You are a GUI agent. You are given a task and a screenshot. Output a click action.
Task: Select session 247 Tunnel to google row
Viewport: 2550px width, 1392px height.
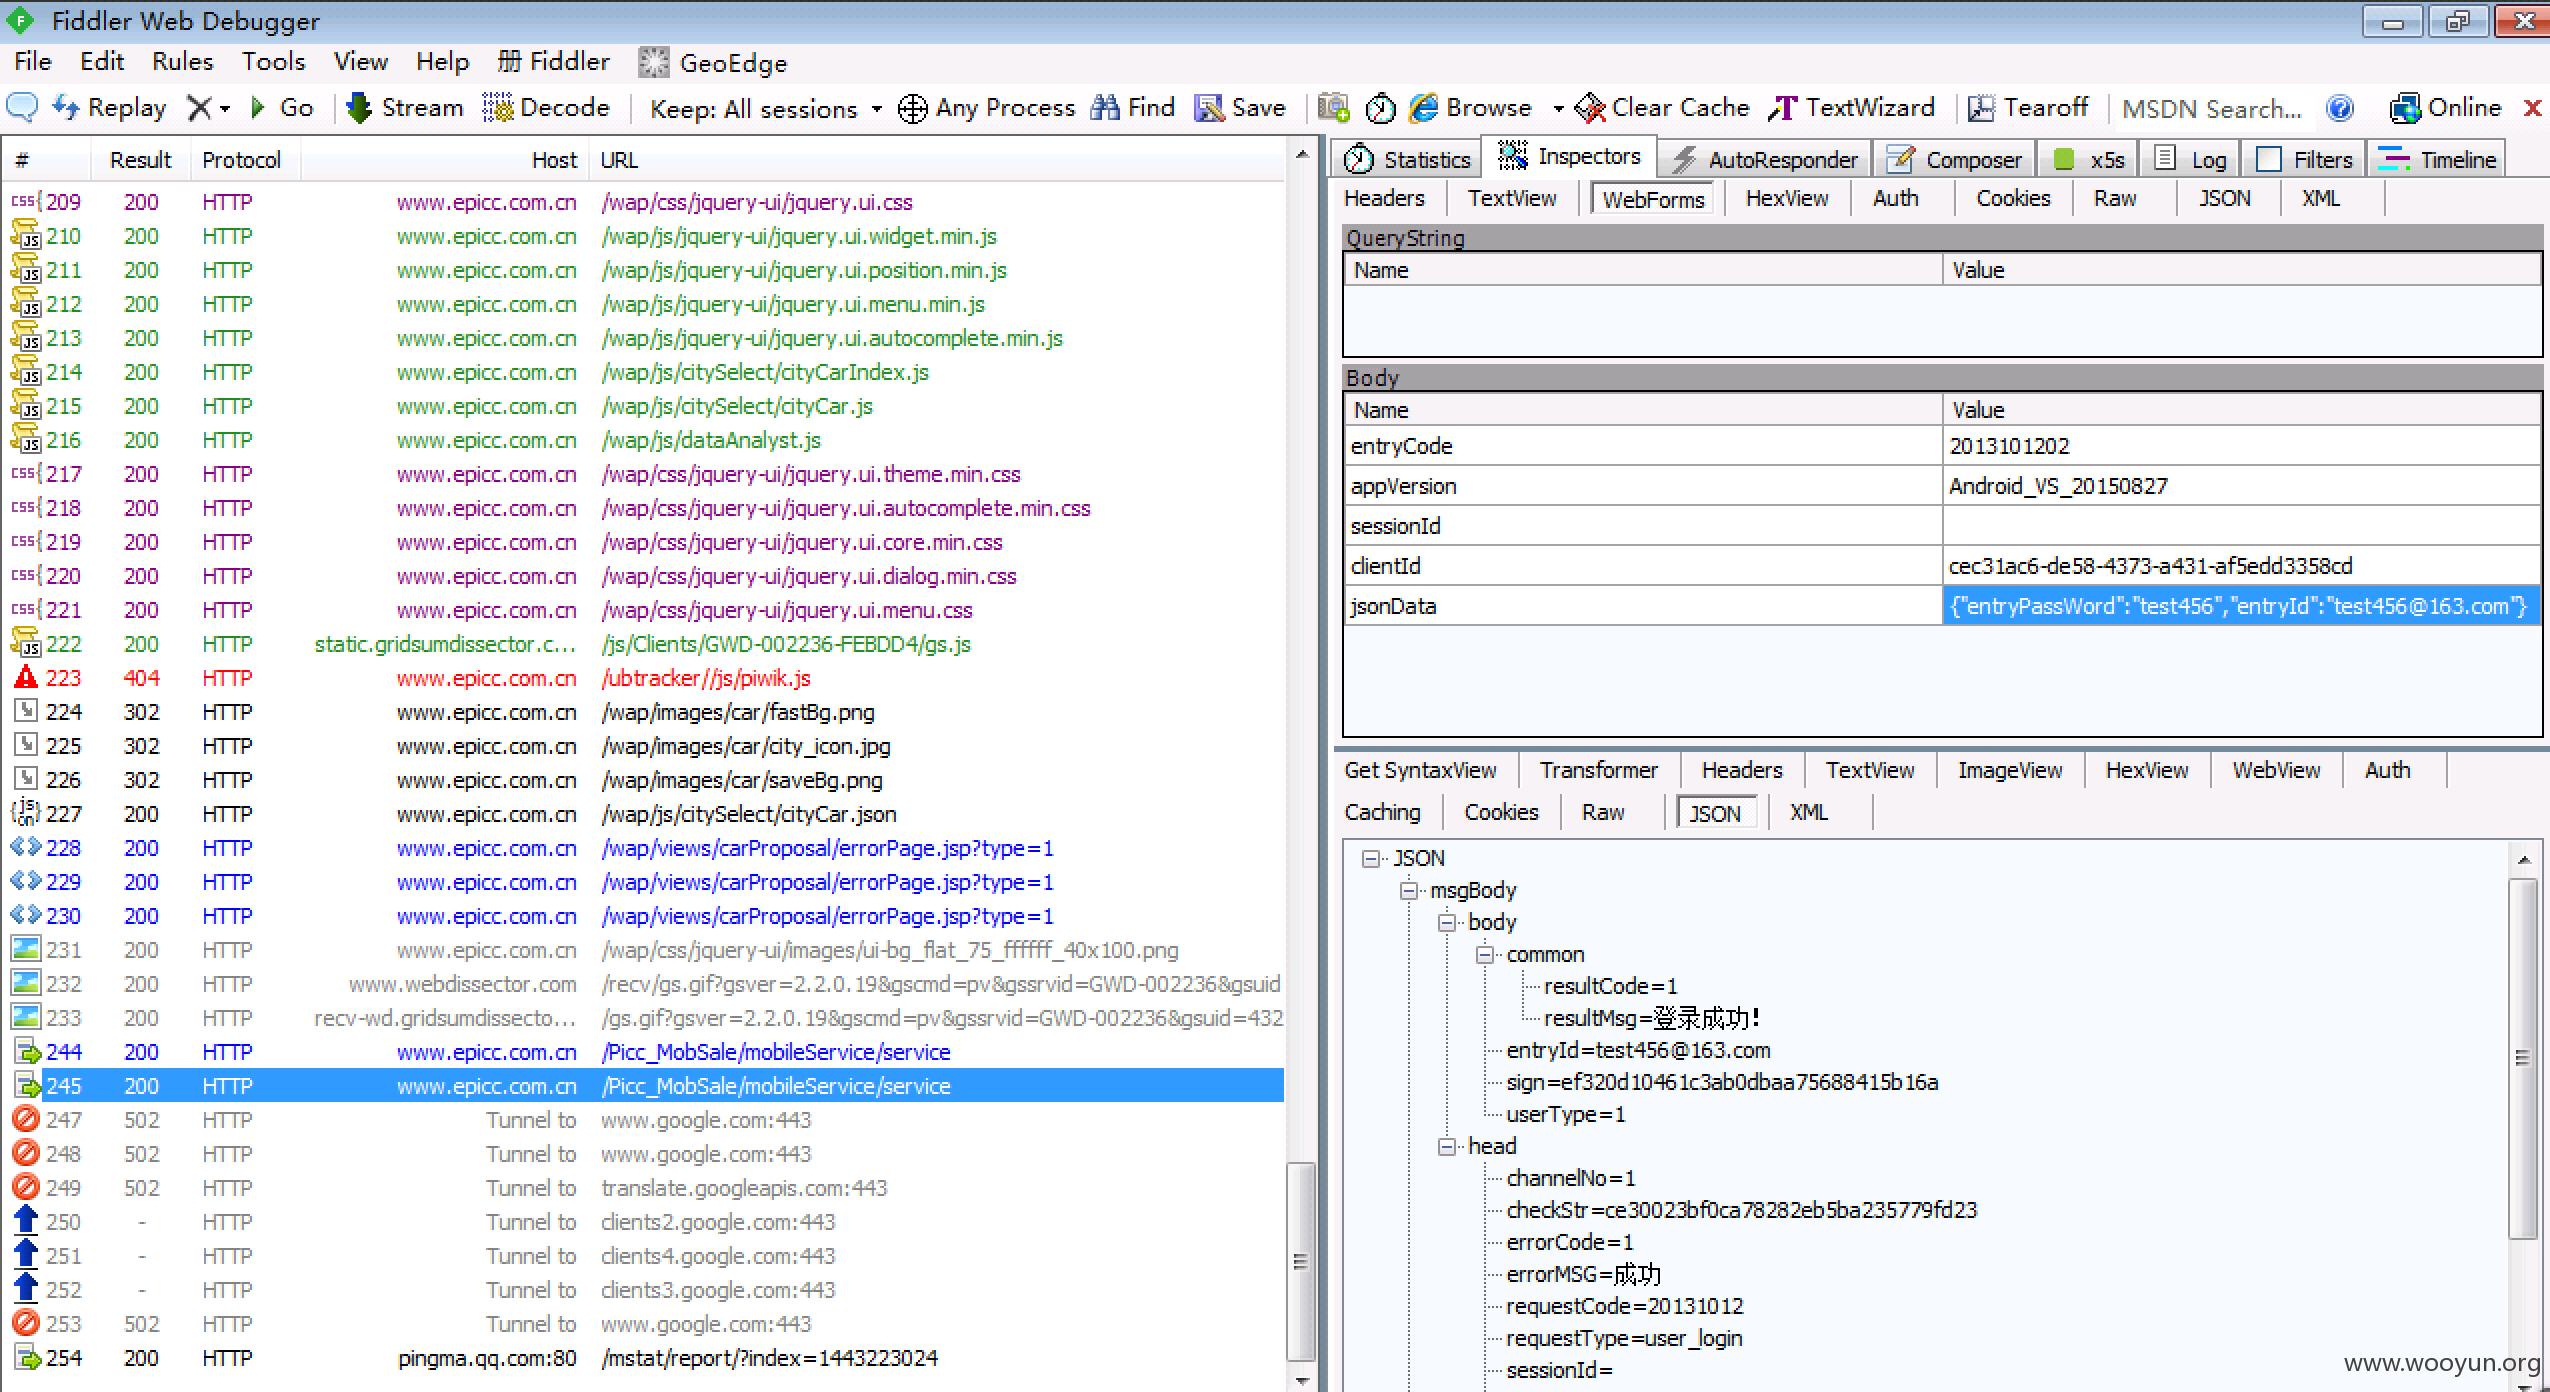pos(645,1120)
